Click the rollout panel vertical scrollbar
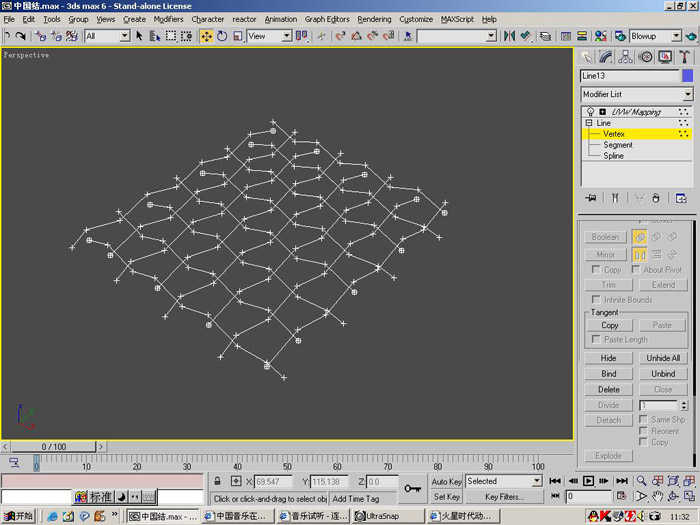This screenshot has width=700, height=525. click(694, 344)
